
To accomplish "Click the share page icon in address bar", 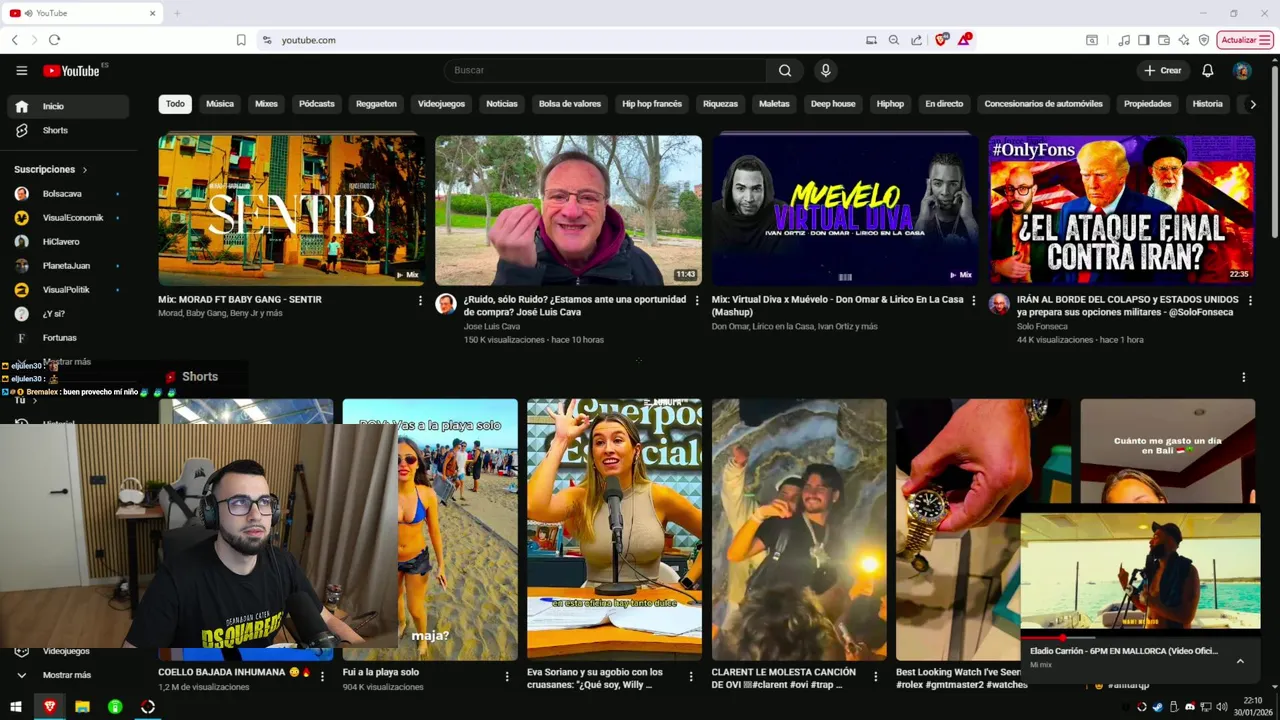I will [916, 40].
